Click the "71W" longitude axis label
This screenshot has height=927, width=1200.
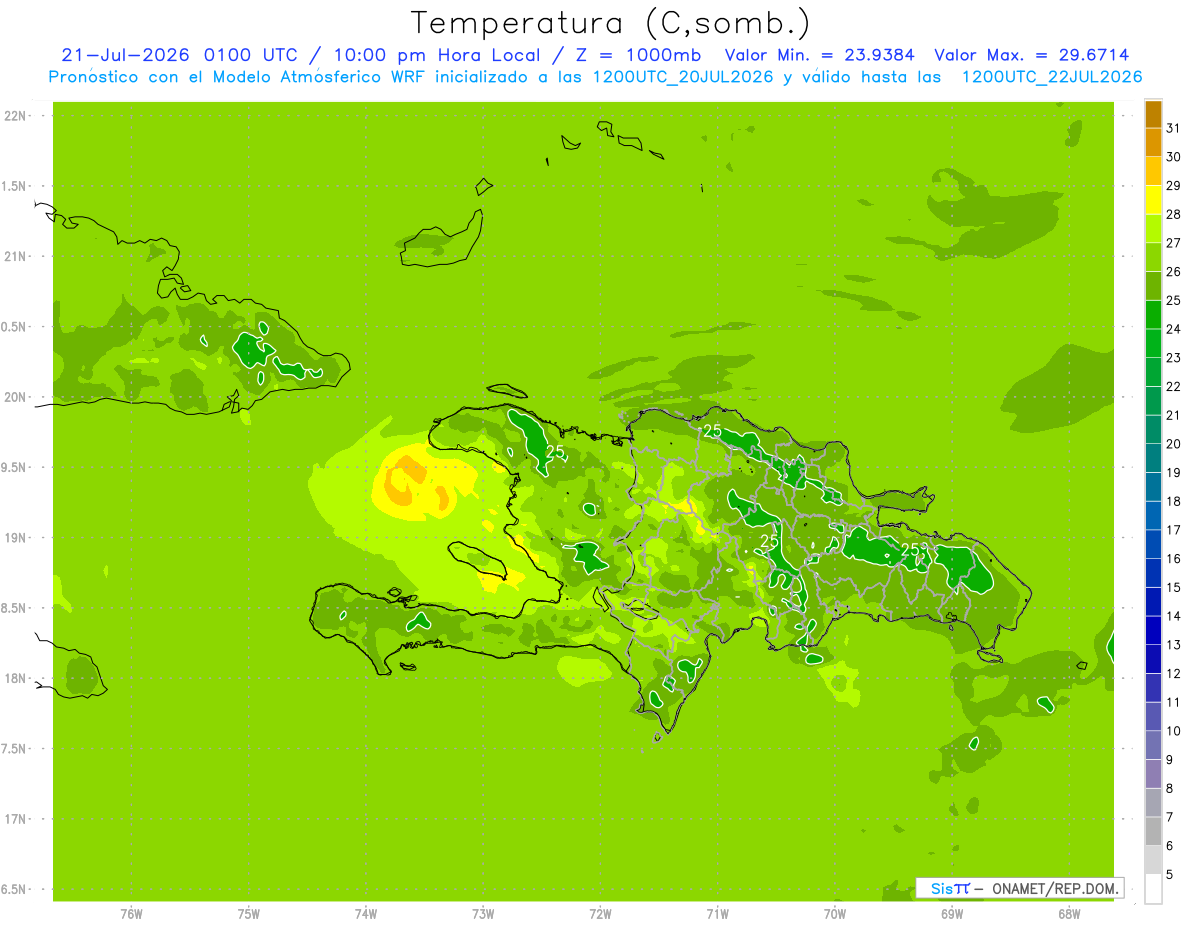(717, 914)
